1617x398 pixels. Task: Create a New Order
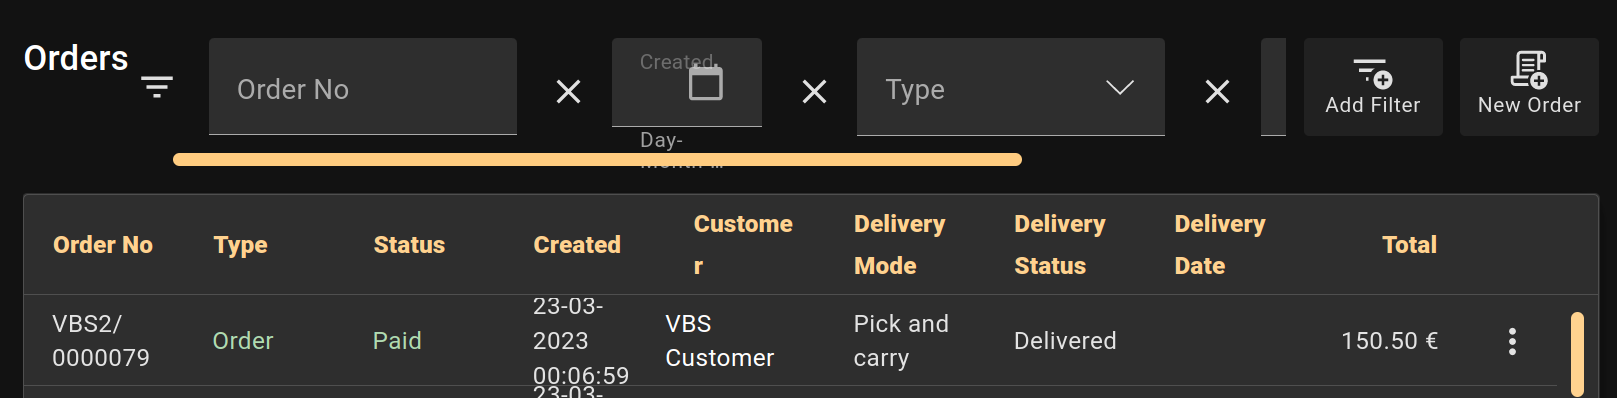pyautogui.click(x=1529, y=87)
